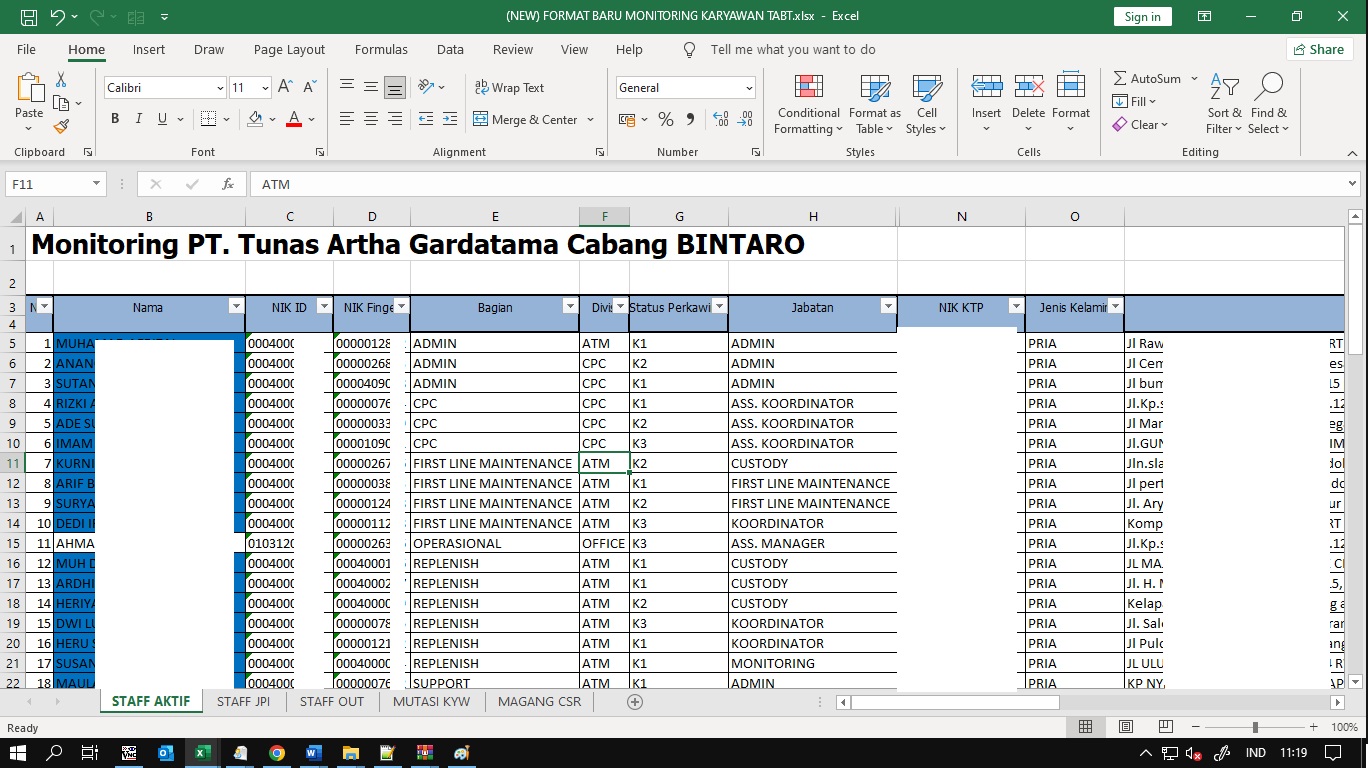Toggle Italic formatting

click(139, 119)
